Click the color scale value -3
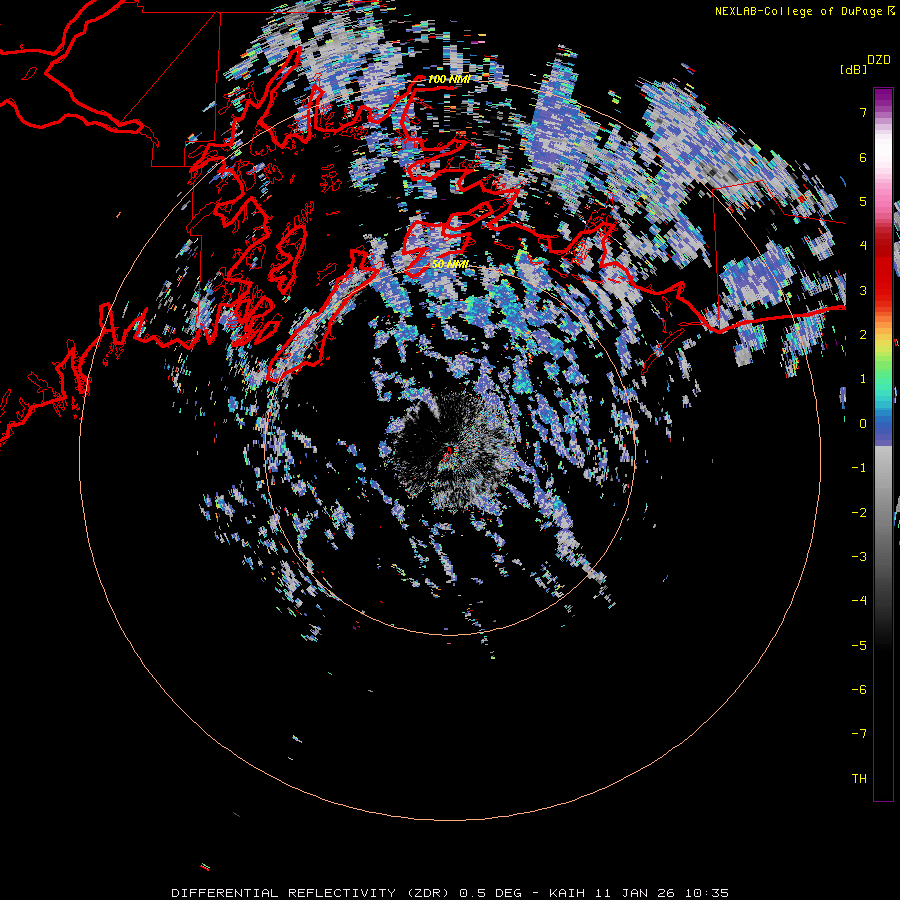The width and height of the screenshot is (900, 900). (859, 557)
